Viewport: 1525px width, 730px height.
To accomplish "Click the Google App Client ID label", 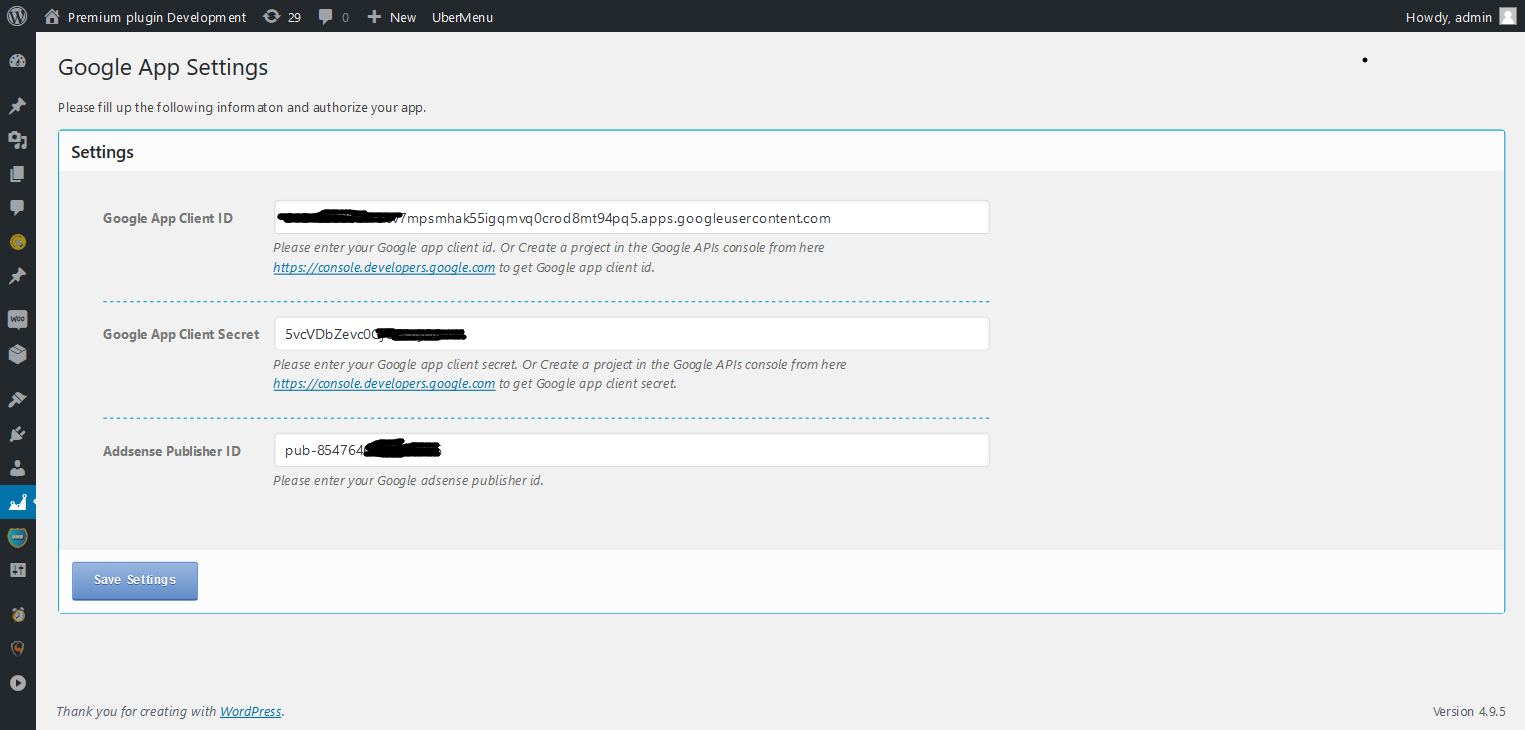I will (168, 218).
